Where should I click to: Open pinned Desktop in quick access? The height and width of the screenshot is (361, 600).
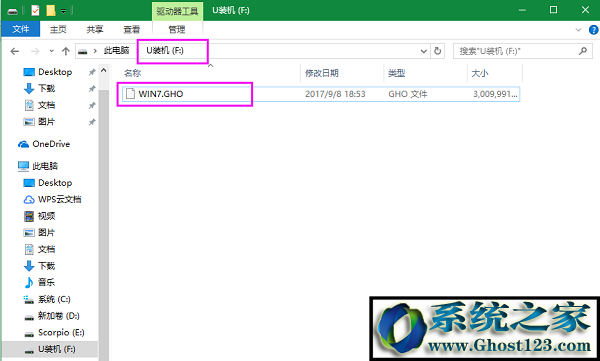click(55, 72)
